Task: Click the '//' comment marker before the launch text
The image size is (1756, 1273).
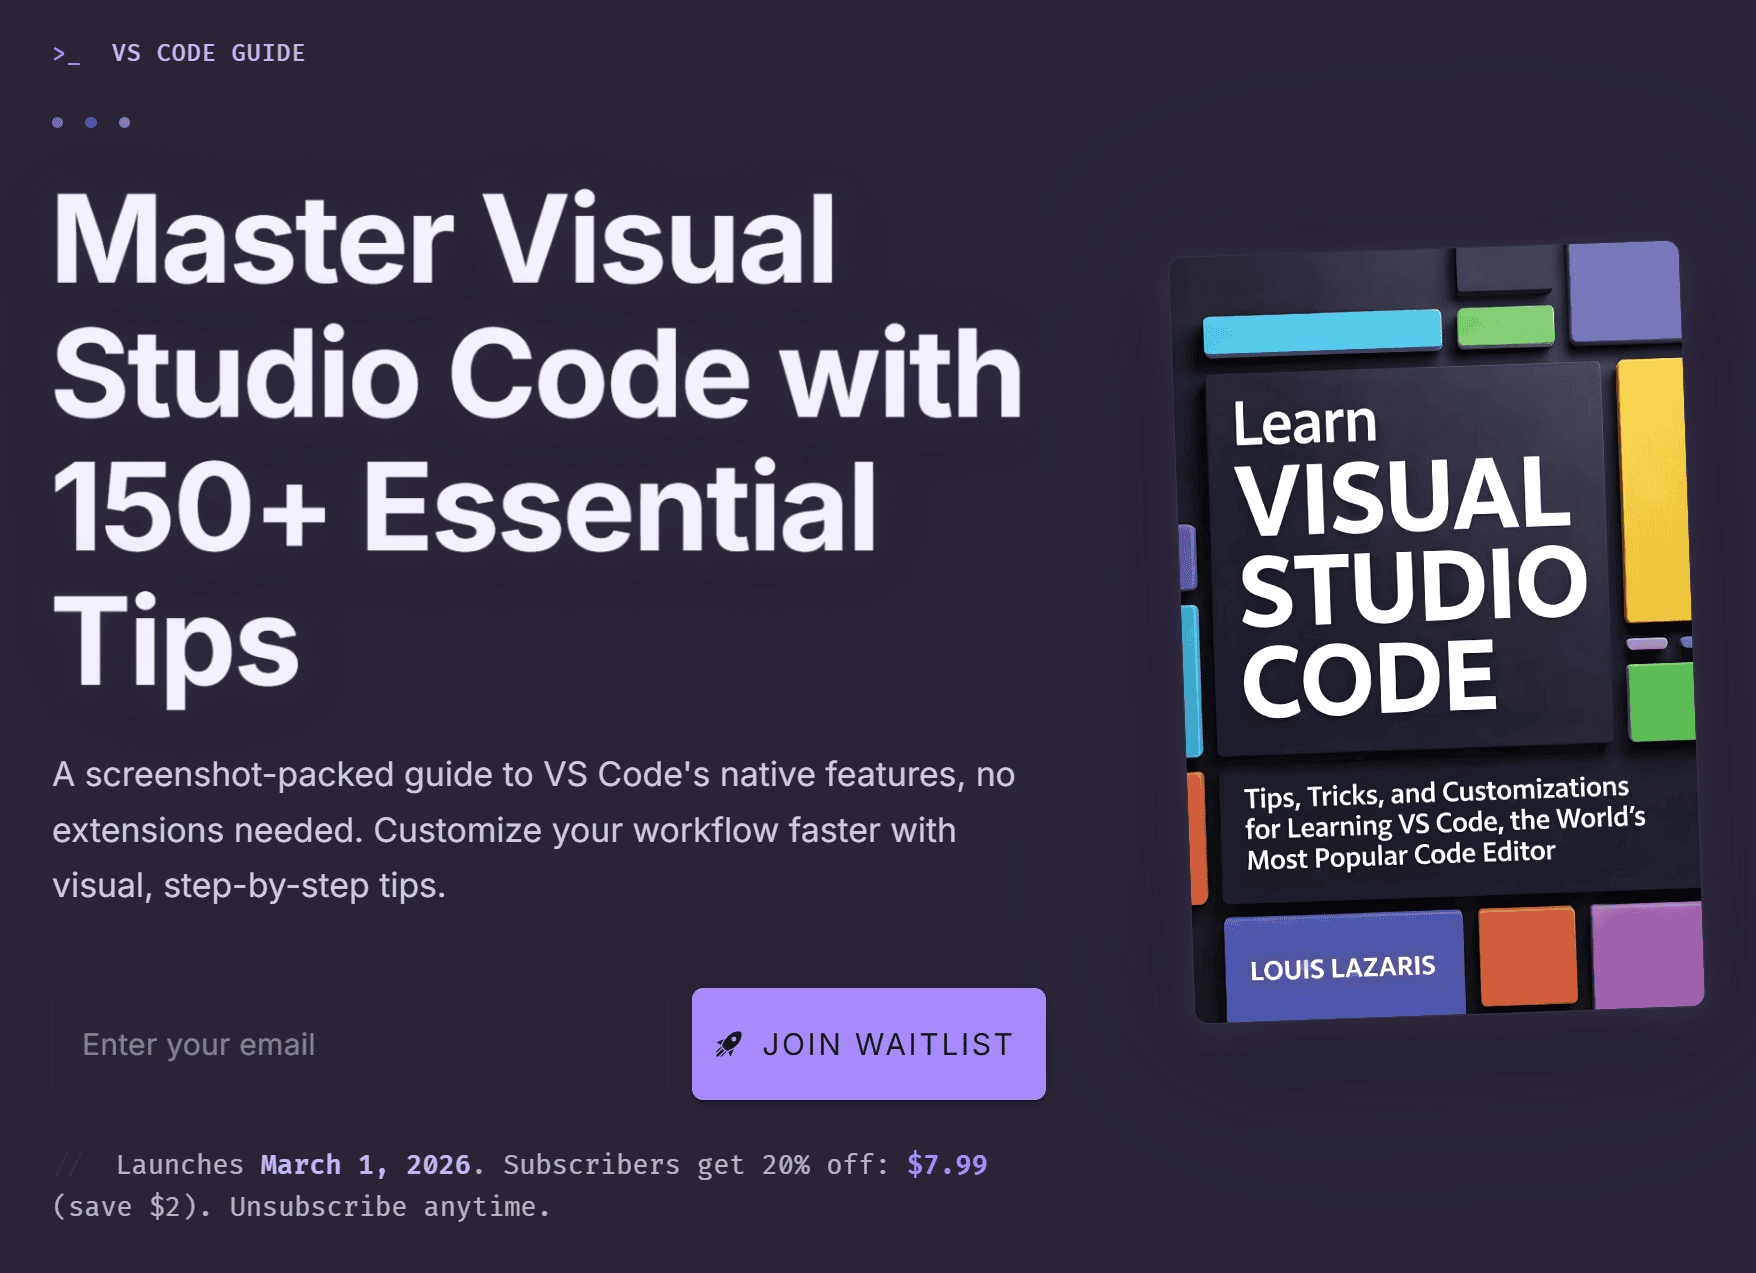Action: click(x=68, y=1163)
